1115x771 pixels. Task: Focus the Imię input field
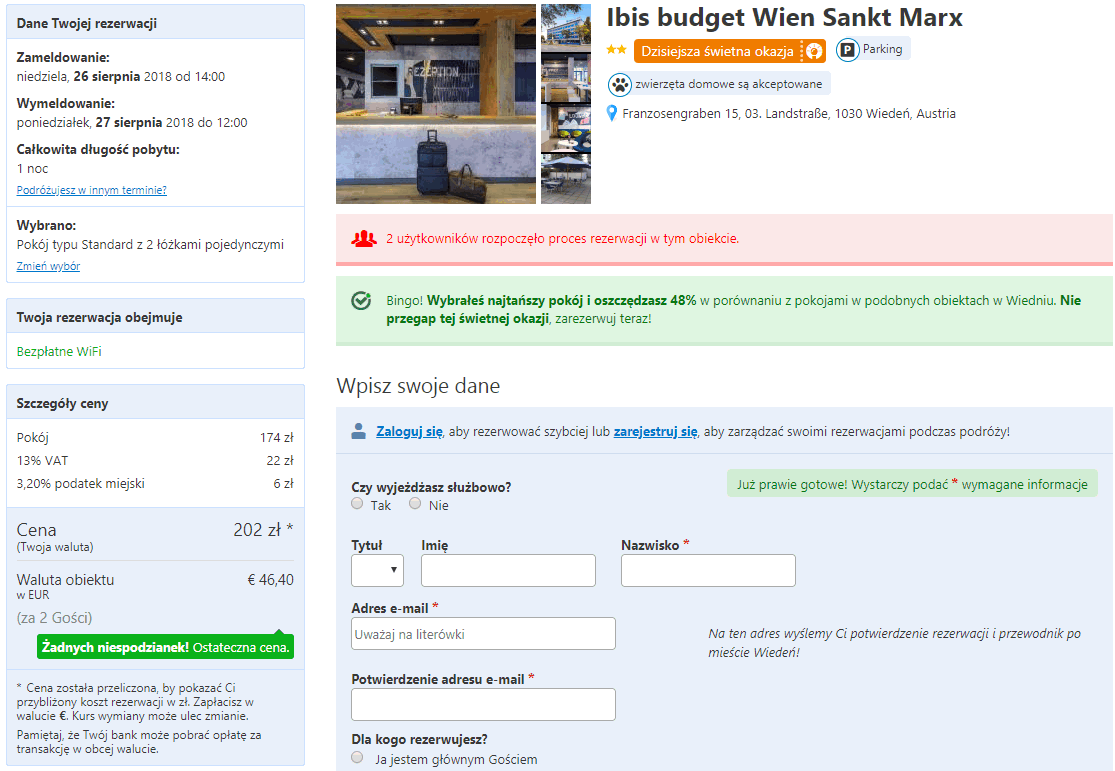point(508,570)
